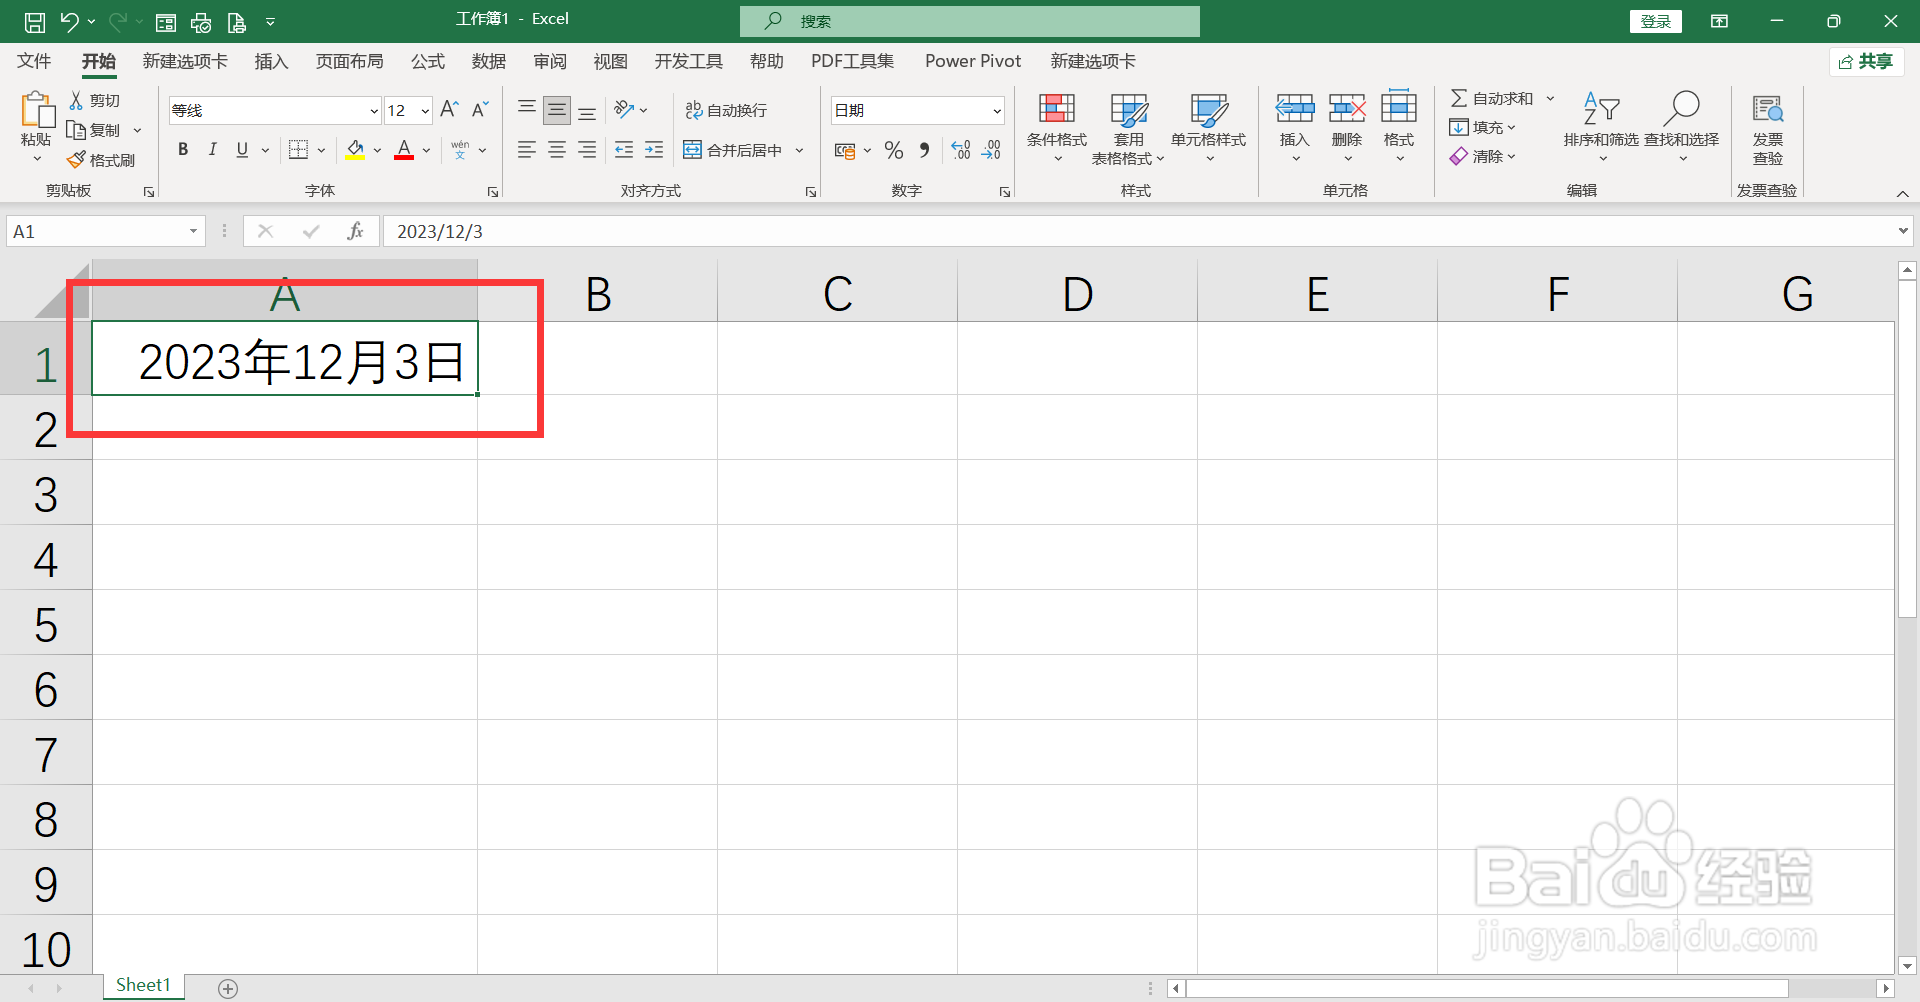Image resolution: width=1920 pixels, height=1002 pixels.
Task: Click the decrease decimal icon
Action: [991, 150]
